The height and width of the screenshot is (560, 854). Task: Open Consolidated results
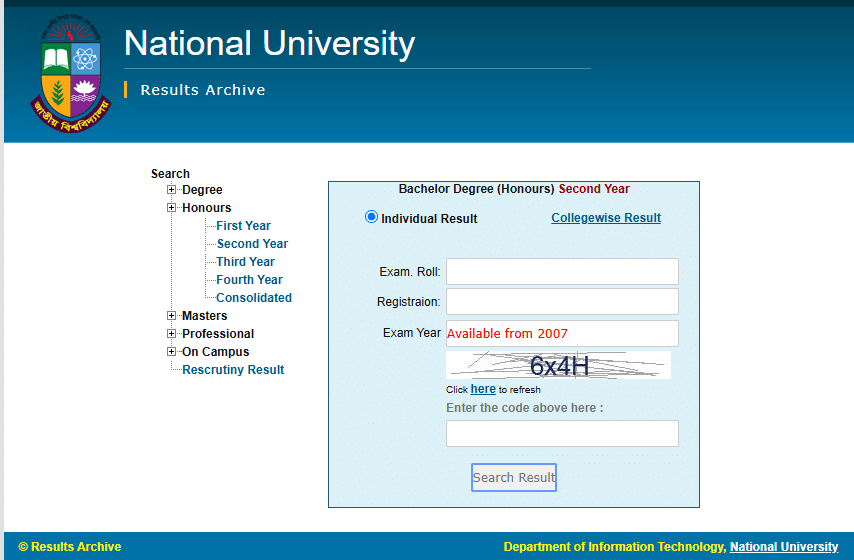tap(254, 297)
